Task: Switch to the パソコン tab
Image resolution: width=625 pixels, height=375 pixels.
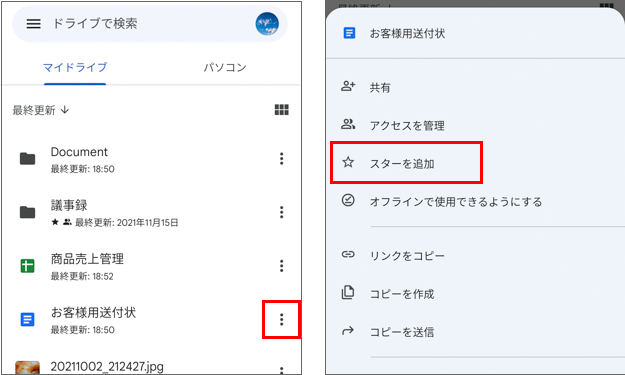Action: (225, 67)
